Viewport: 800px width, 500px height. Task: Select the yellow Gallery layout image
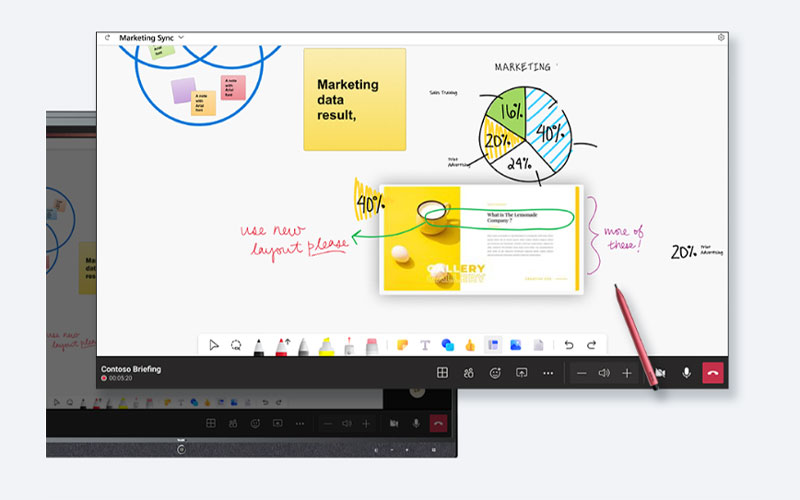click(481, 239)
